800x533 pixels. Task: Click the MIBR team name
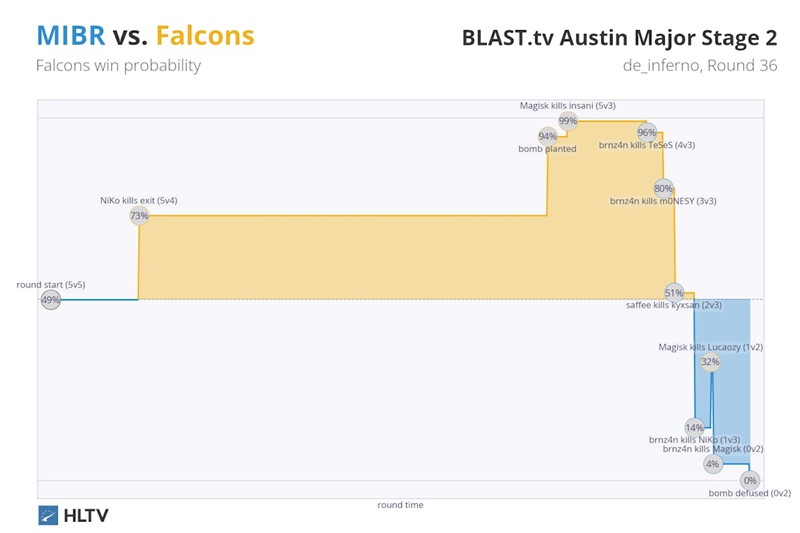[70, 36]
